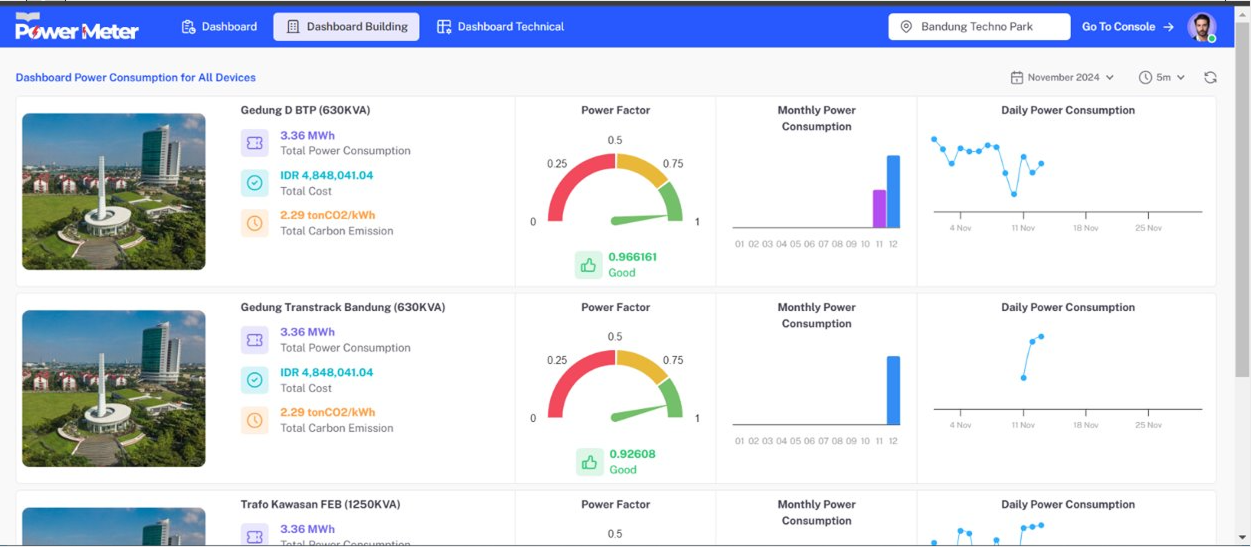The height and width of the screenshot is (547, 1251).
Task: Switch to Dashboard Technical tab
Action: click(500, 27)
